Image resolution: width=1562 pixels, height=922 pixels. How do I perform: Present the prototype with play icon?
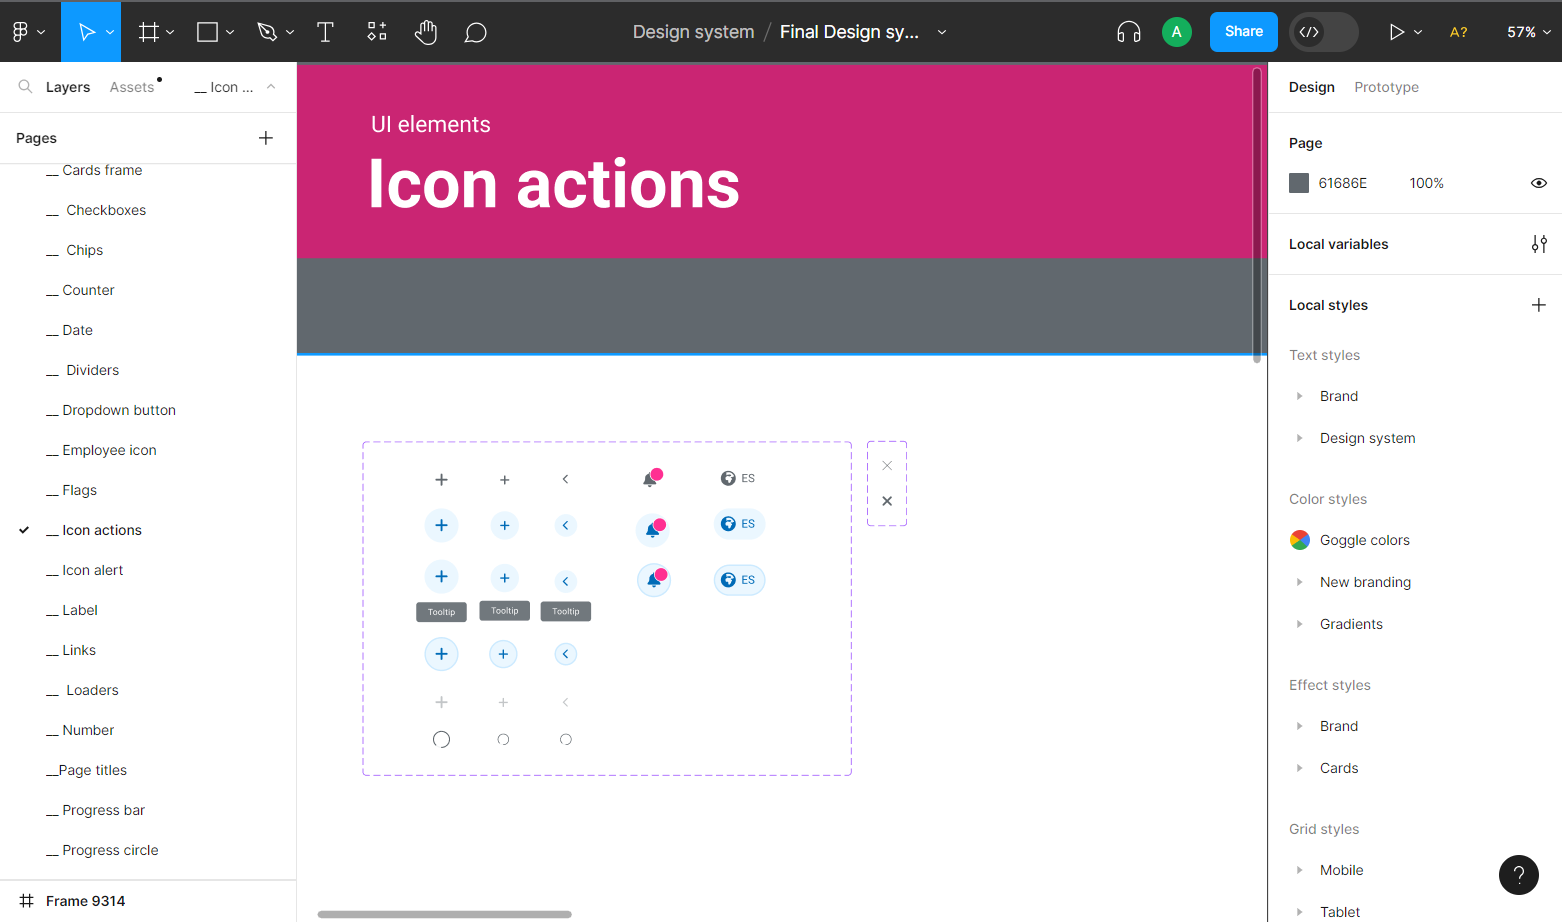tap(1396, 32)
